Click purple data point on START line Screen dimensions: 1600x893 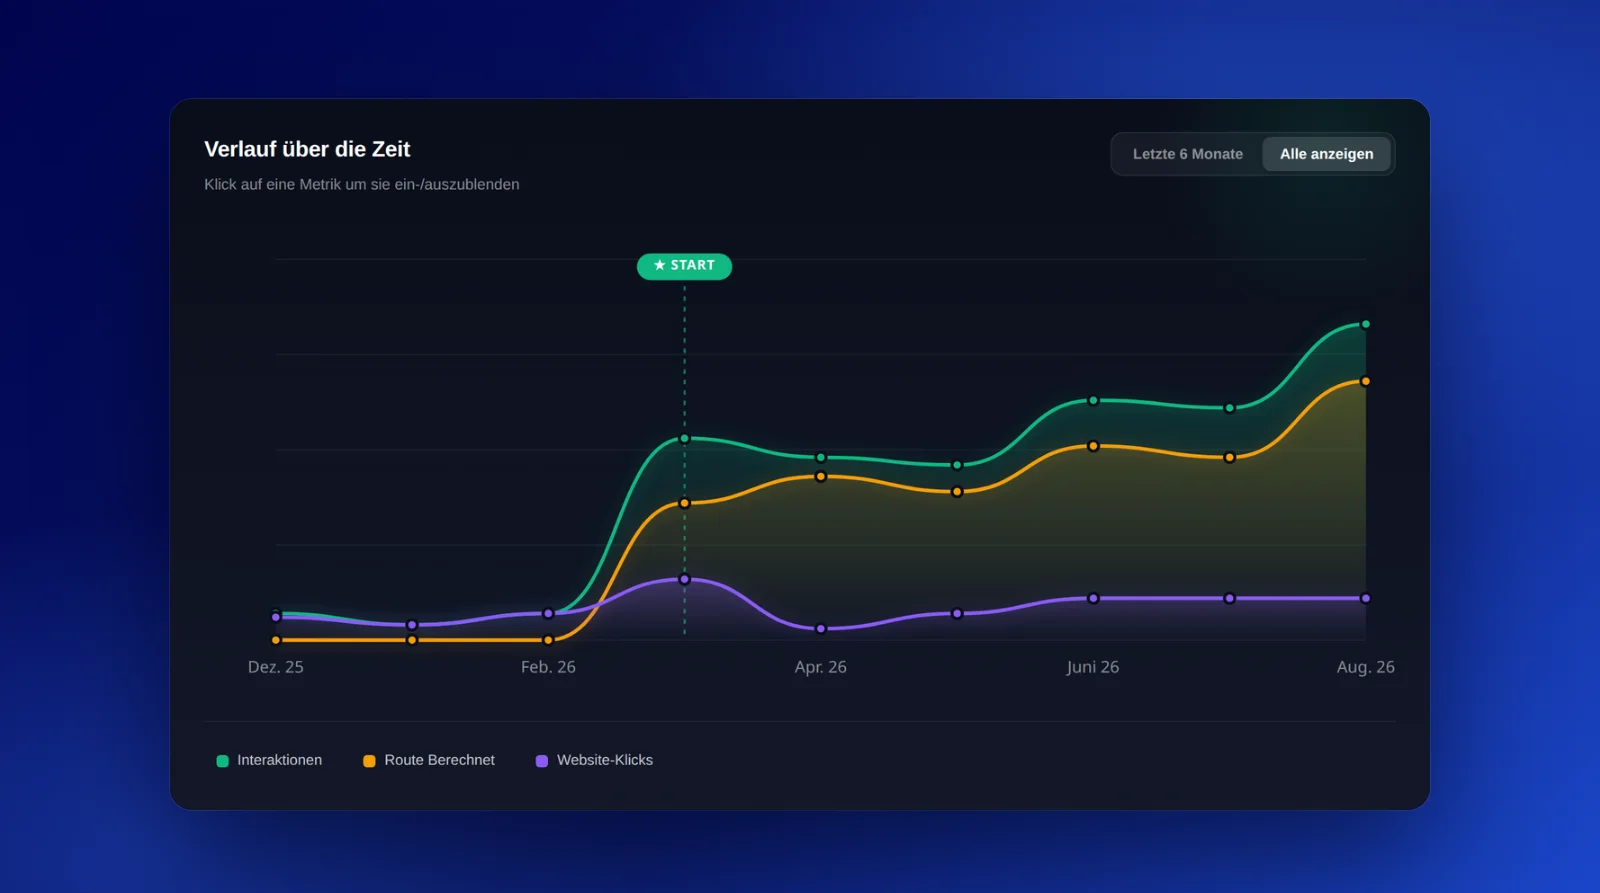[x=684, y=579]
